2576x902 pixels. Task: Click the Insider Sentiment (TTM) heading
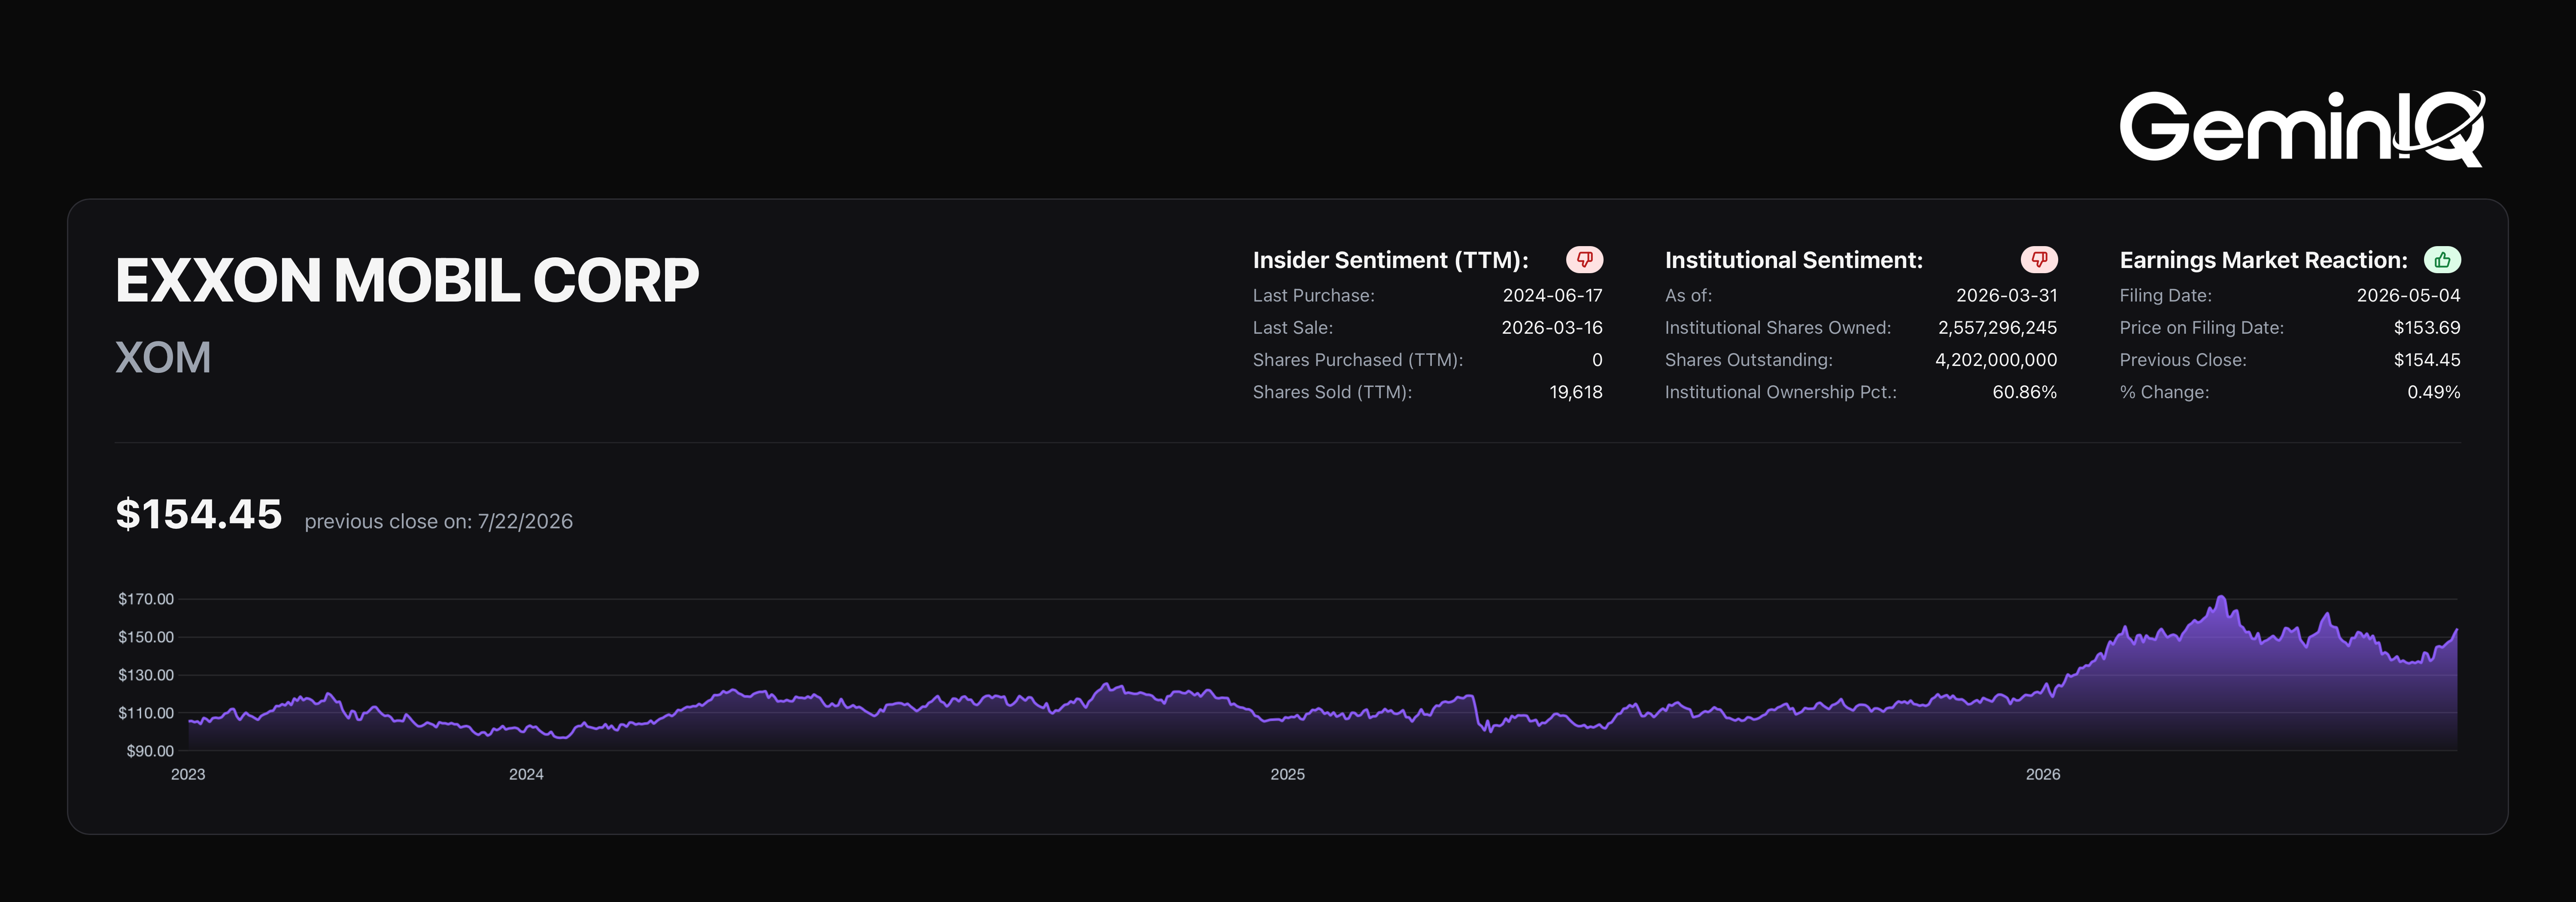tap(1390, 260)
